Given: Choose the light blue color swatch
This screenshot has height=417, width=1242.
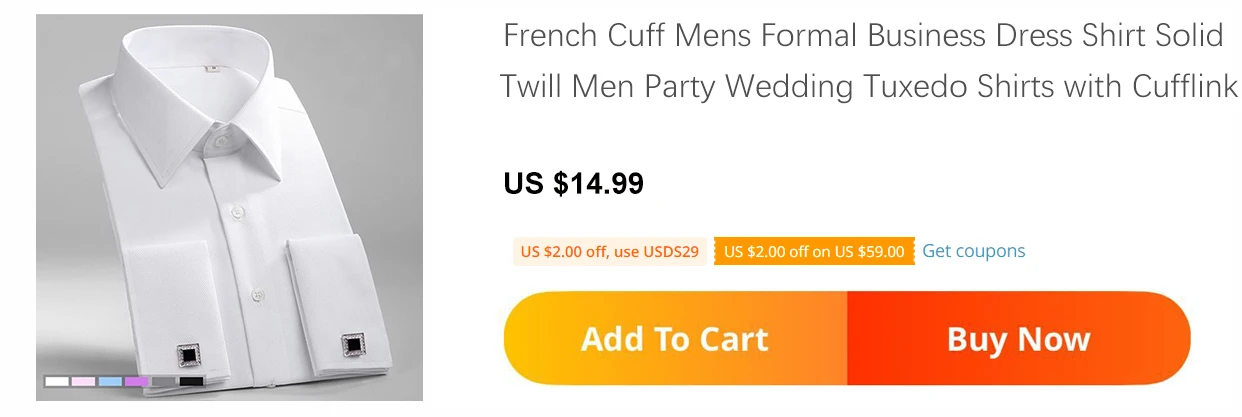Looking at the screenshot, I should (x=110, y=381).
